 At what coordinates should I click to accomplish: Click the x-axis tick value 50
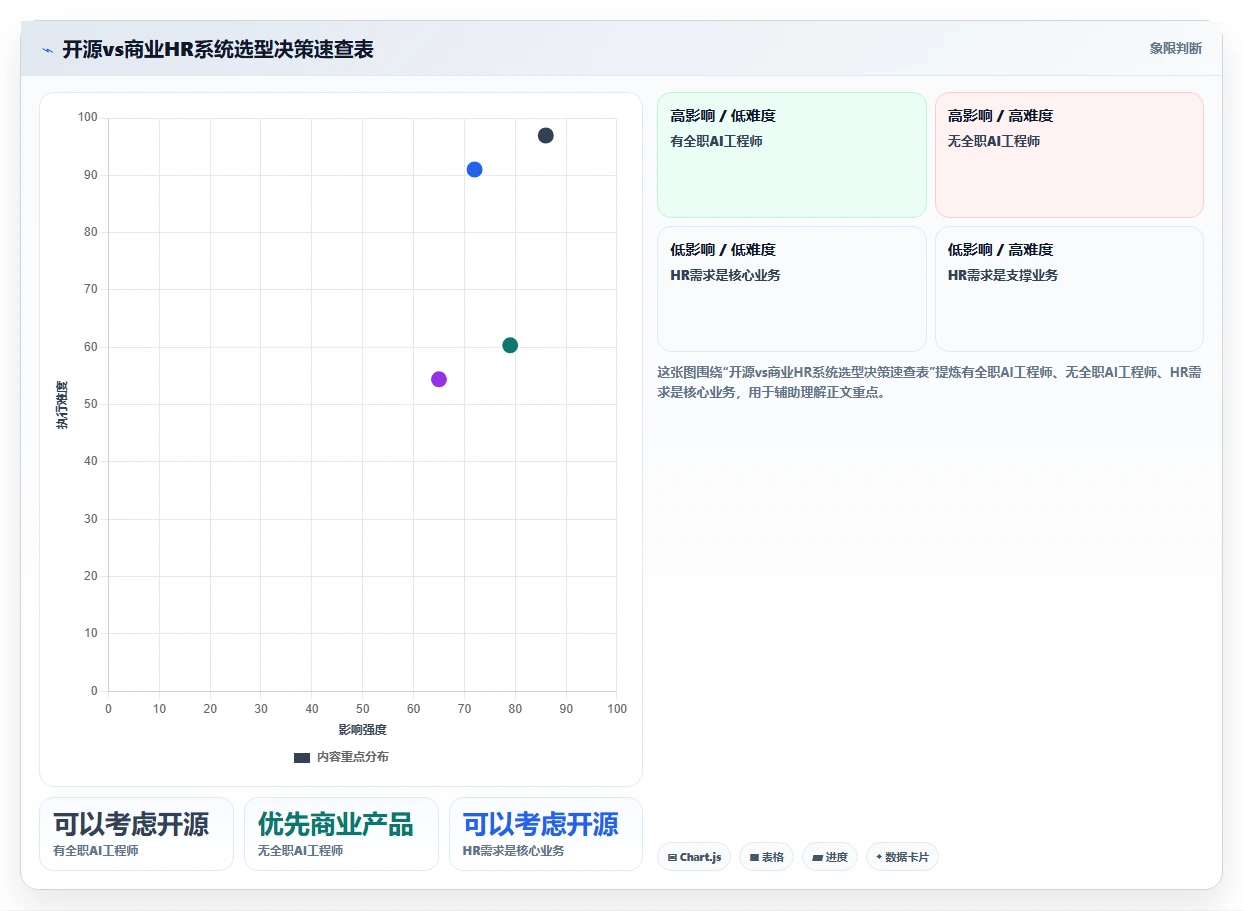[x=363, y=709]
